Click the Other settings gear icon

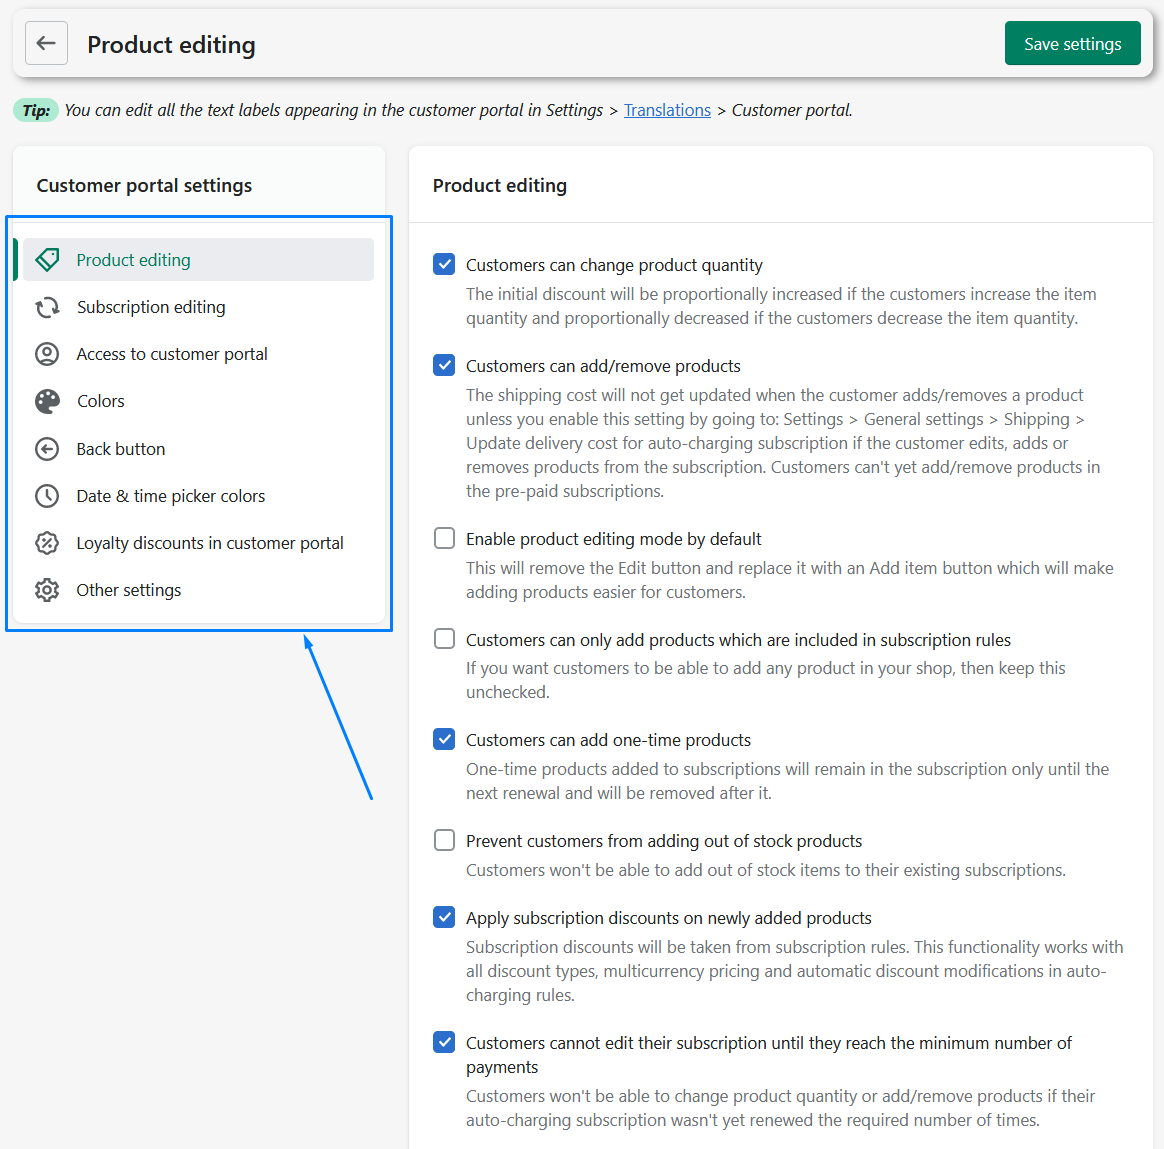coord(48,590)
